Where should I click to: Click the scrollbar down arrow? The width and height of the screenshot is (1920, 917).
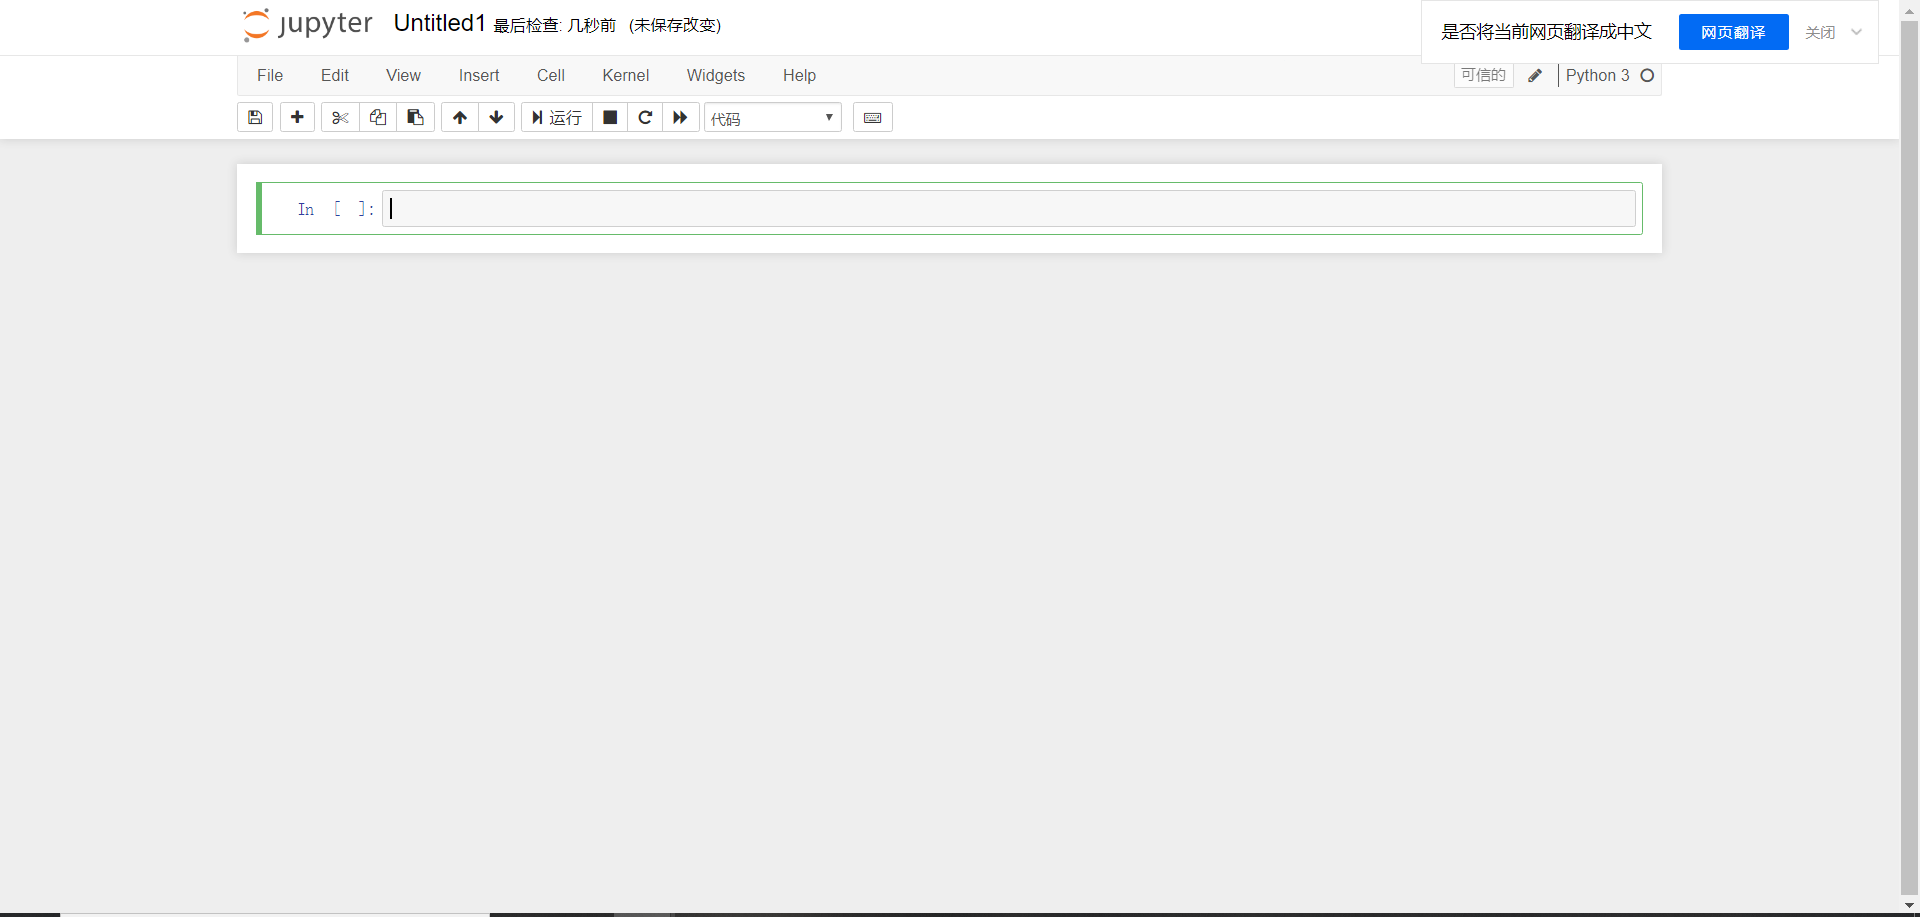[x=1909, y=906]
